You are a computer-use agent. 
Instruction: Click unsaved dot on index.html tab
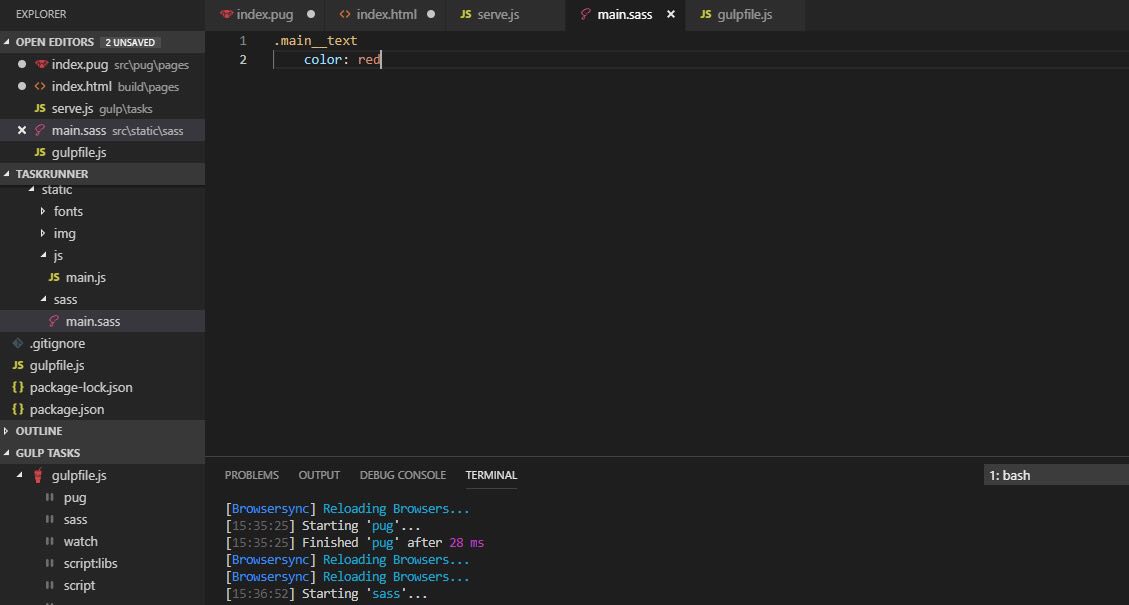(431, 14)
